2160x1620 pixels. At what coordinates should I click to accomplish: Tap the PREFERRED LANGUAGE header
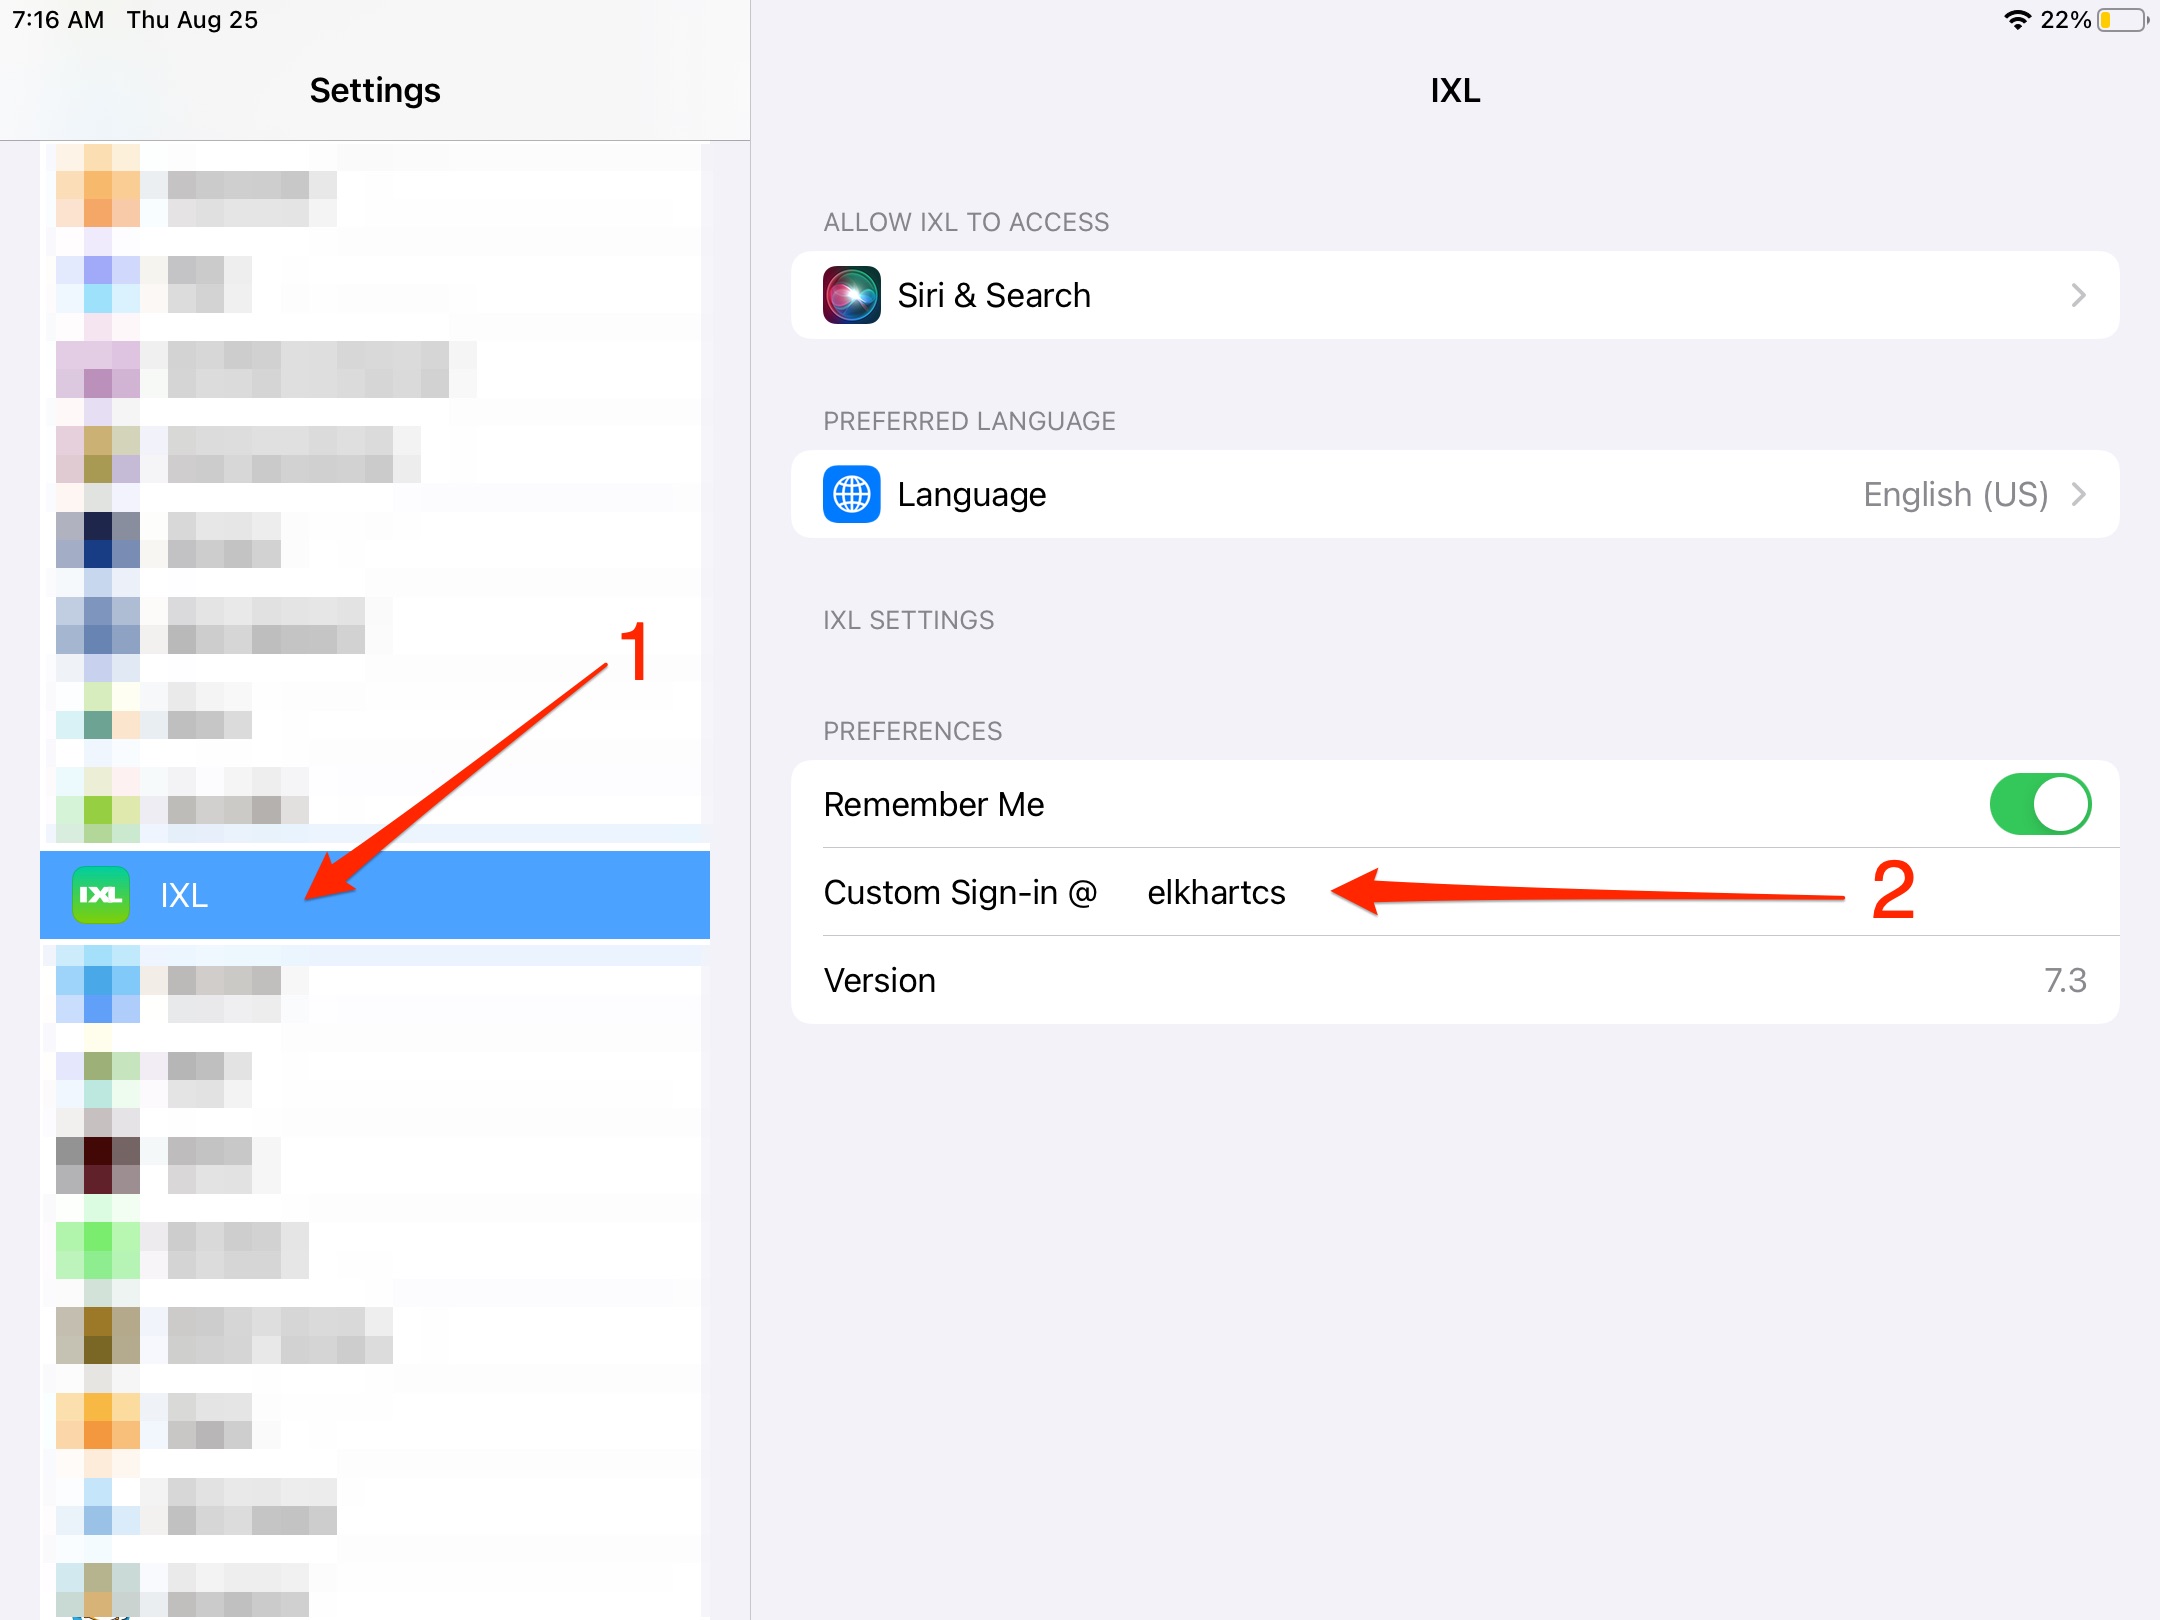969,421
